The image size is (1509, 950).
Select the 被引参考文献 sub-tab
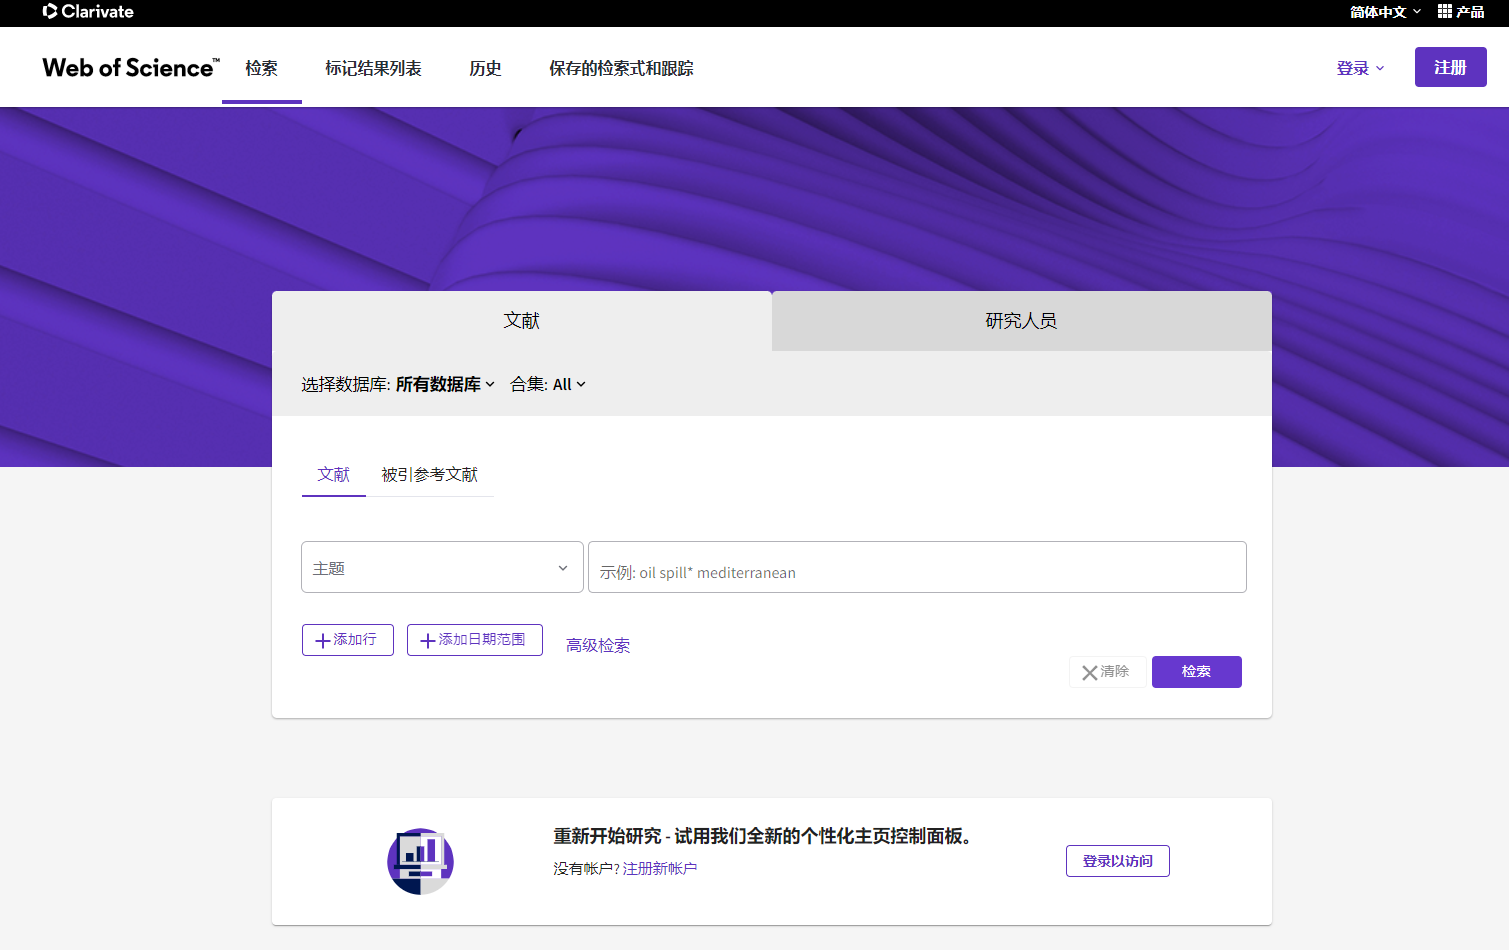(429, 475)
